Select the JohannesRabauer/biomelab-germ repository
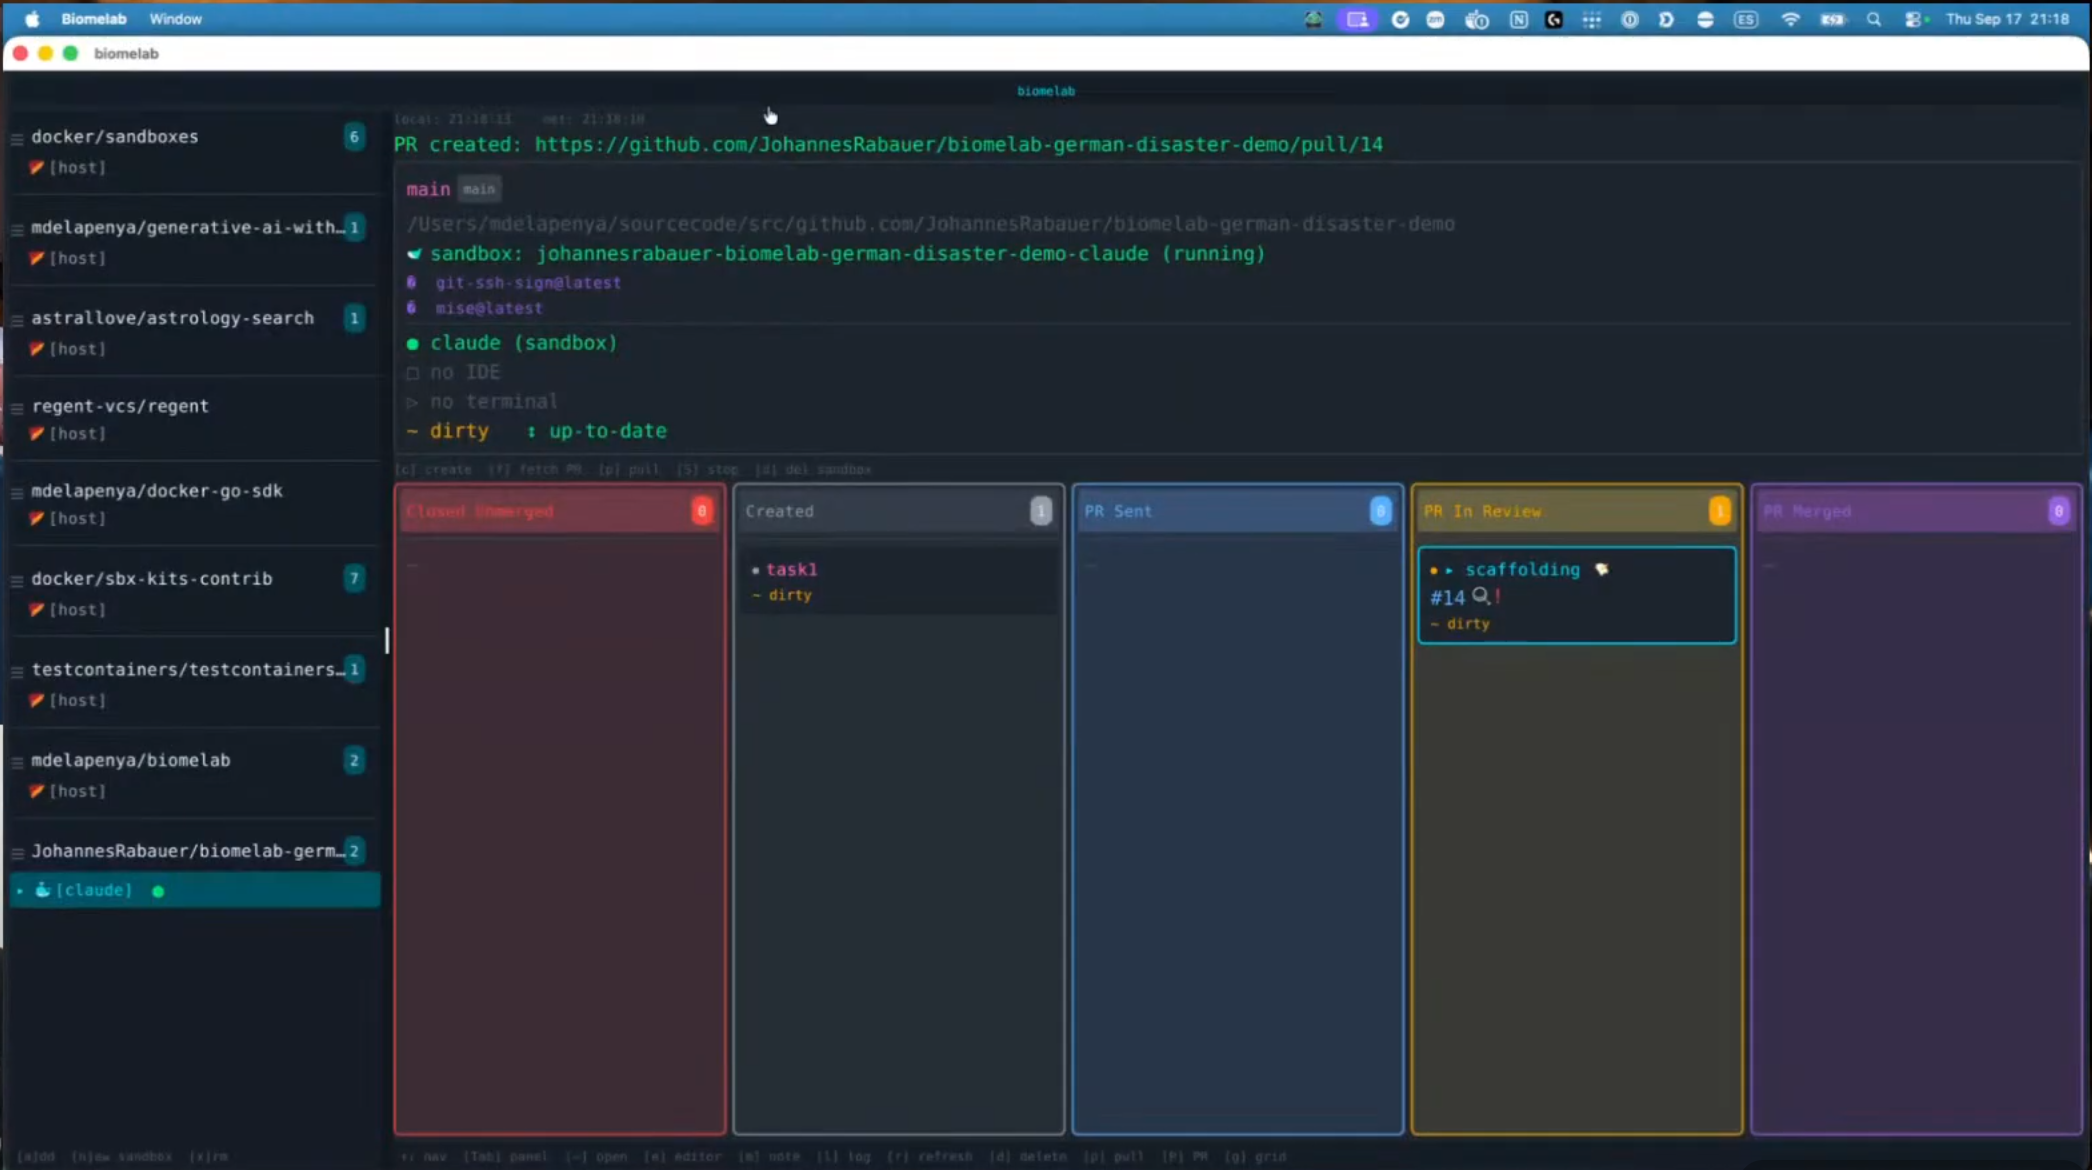The height and width of the screenshot is (1170, 2092). (x=188, y=851)
